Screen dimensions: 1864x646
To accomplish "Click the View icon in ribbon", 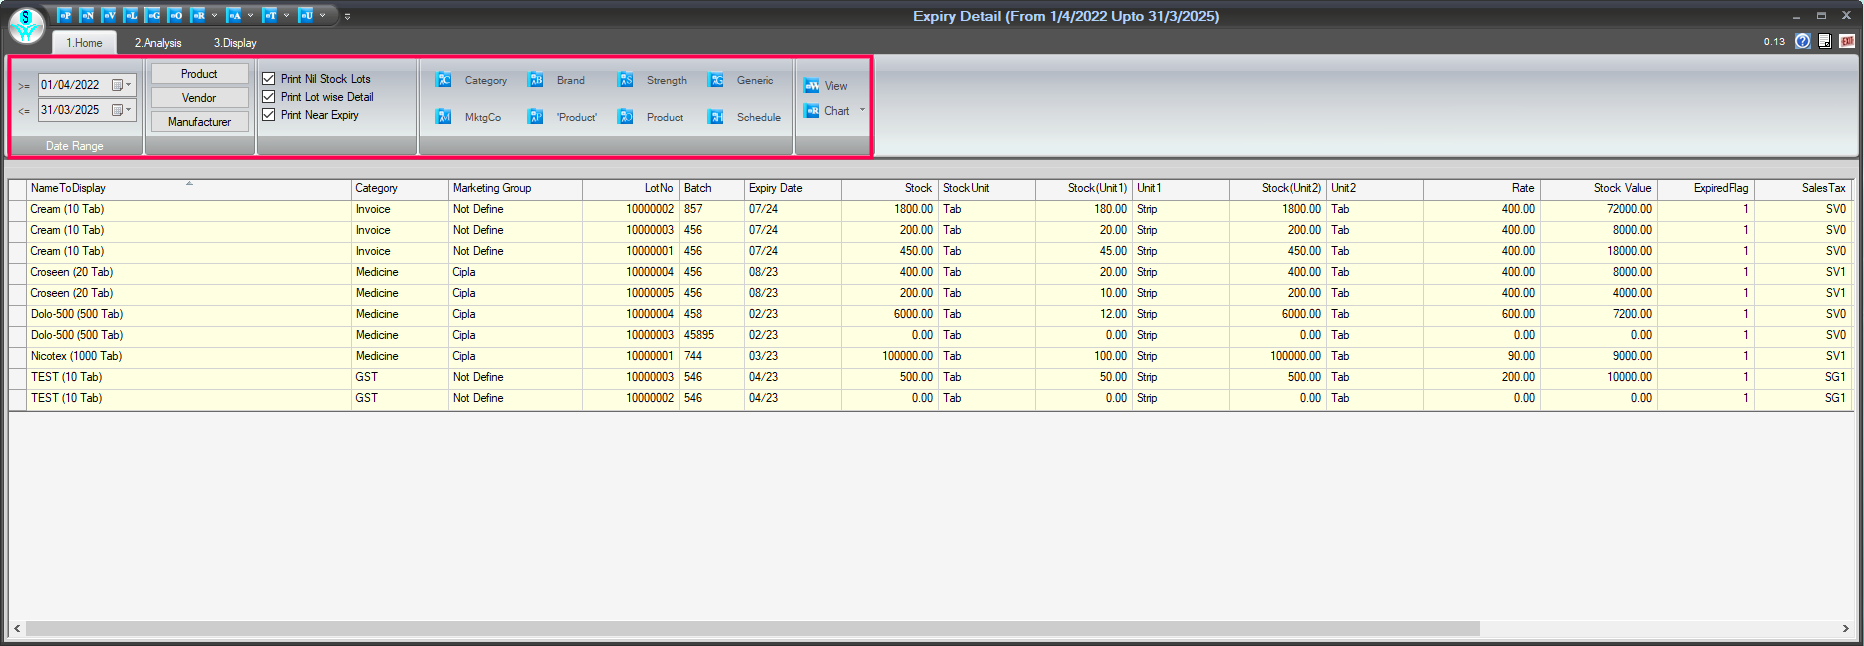I will coord(812,86).
